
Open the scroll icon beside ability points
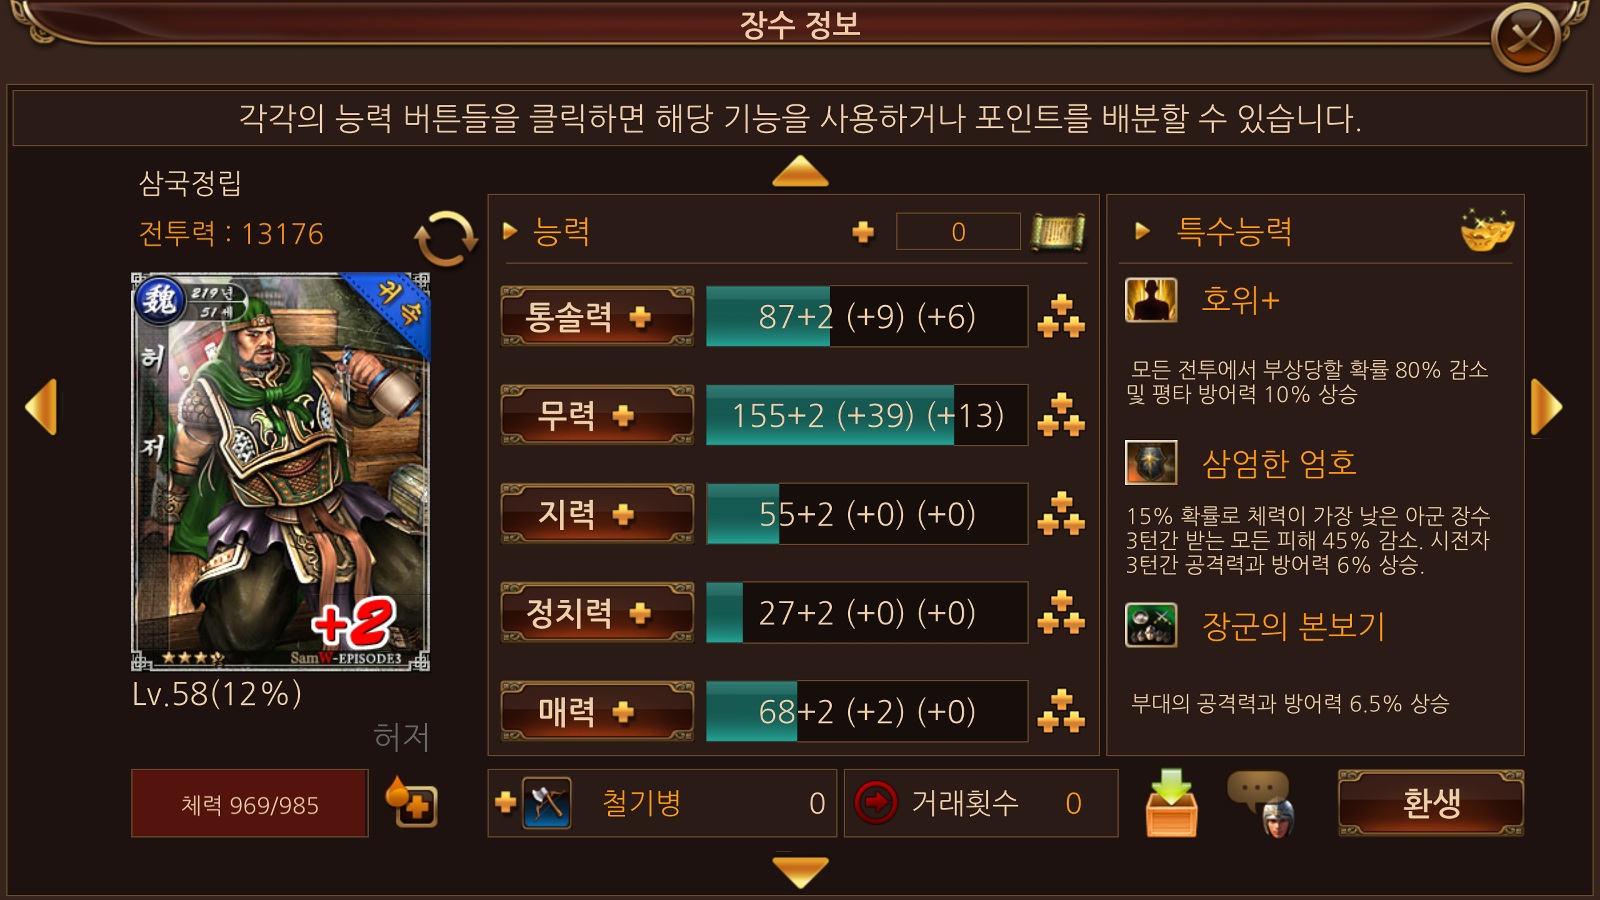coord(1058,233)
